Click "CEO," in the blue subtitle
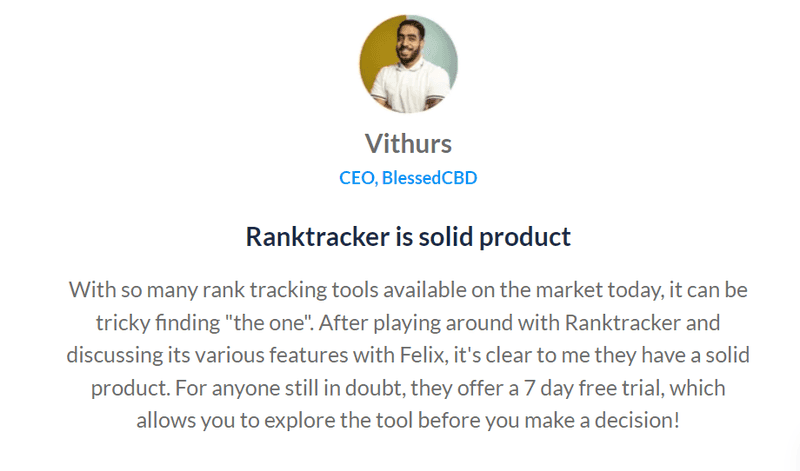This screenshot has width=800, height=471. (358, 179)
